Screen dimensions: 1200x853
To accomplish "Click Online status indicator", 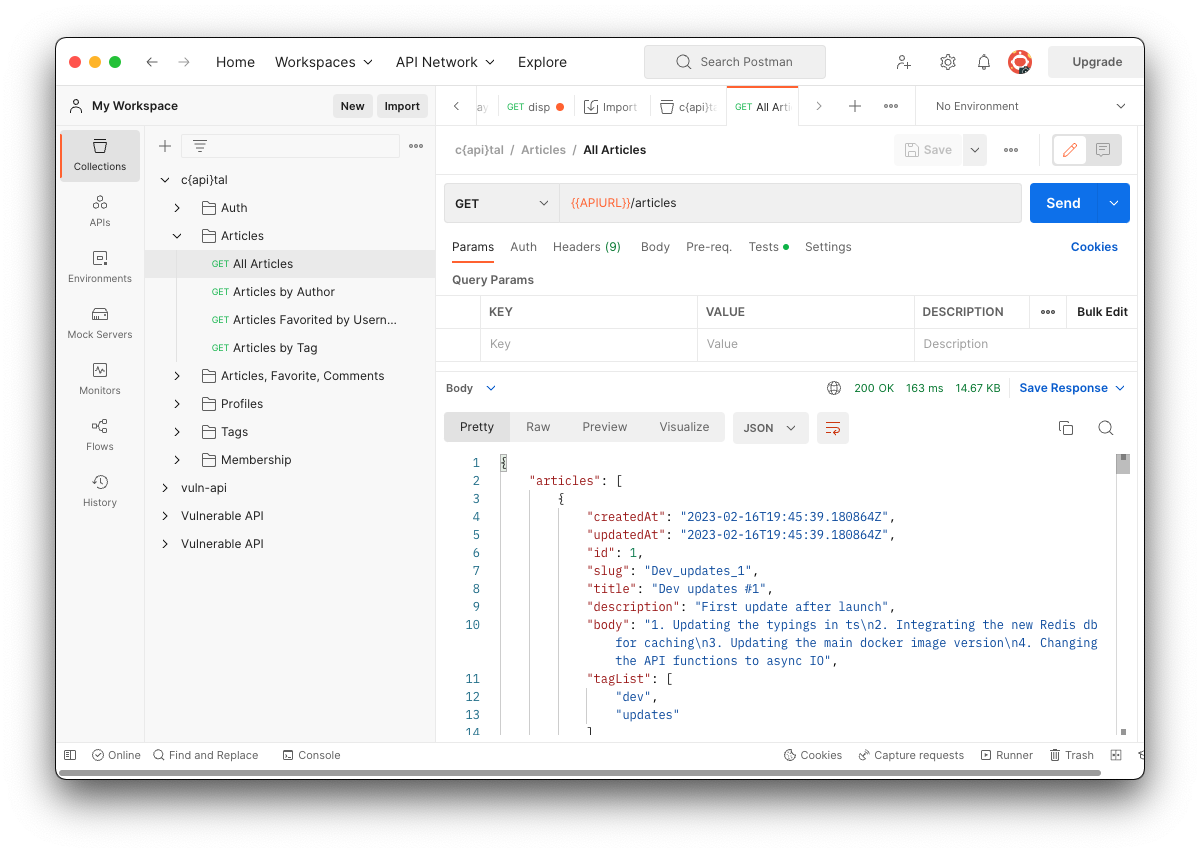I will (116, 755).
